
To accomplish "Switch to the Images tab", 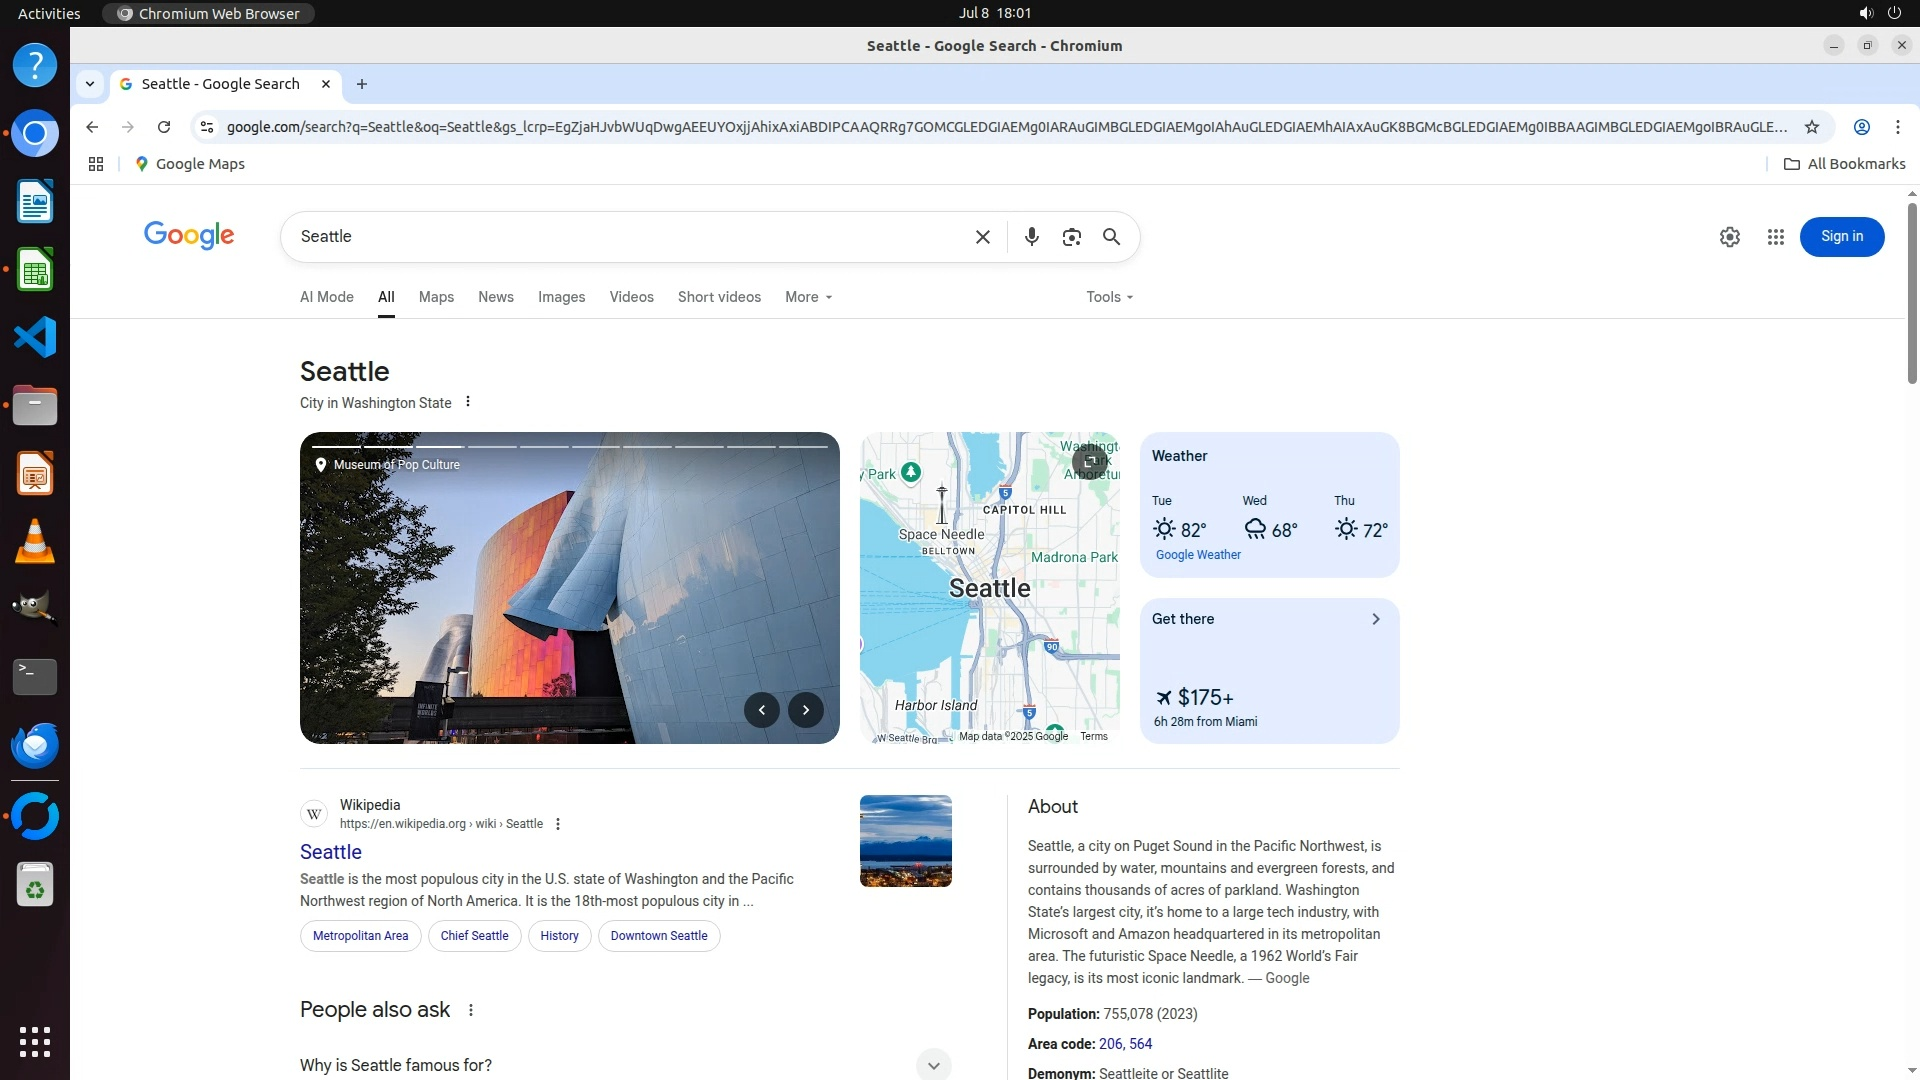I will pyautogui.click(x=561, y=297).
